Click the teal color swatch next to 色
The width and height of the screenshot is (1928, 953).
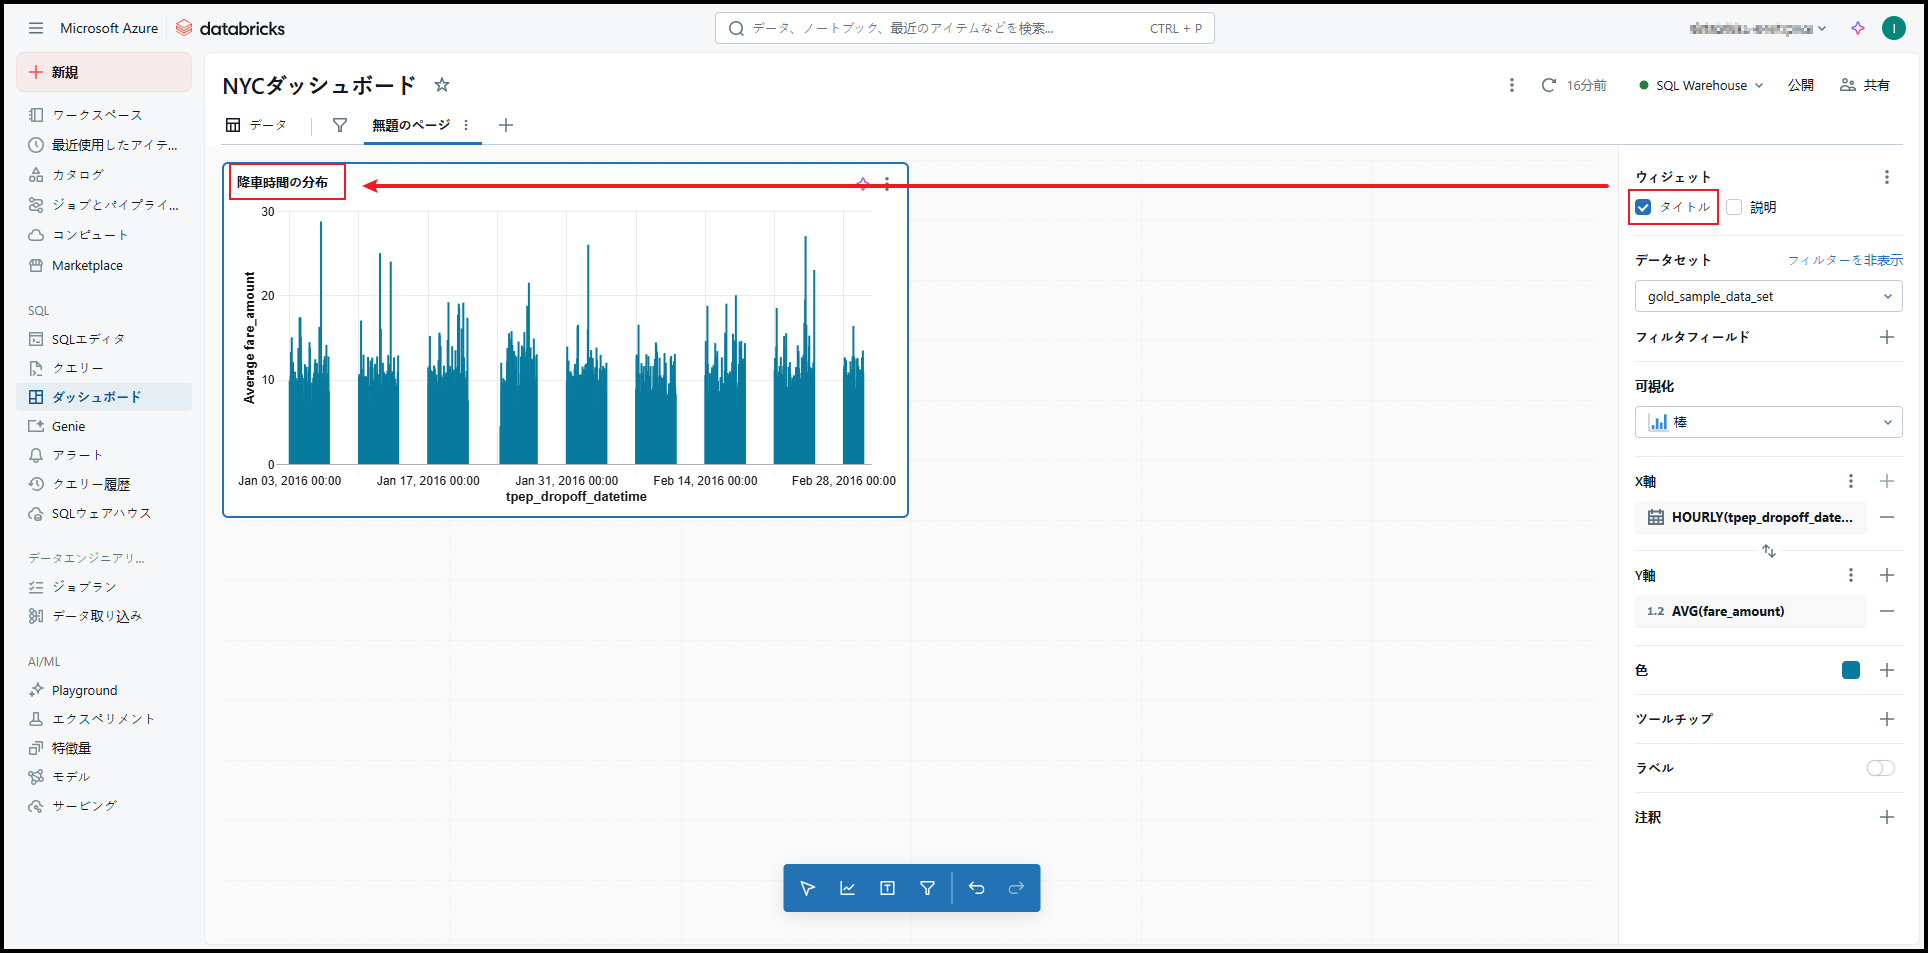tap(1850, 670)
